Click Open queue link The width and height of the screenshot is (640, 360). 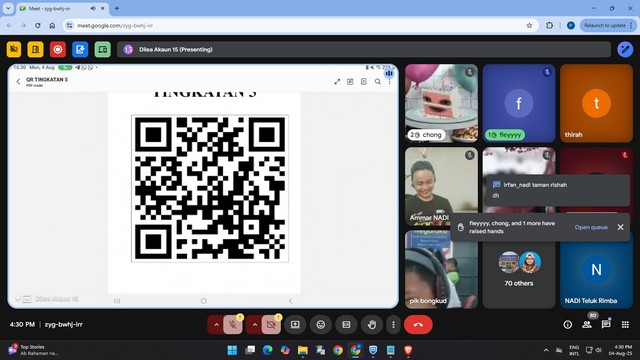[591, 227]
